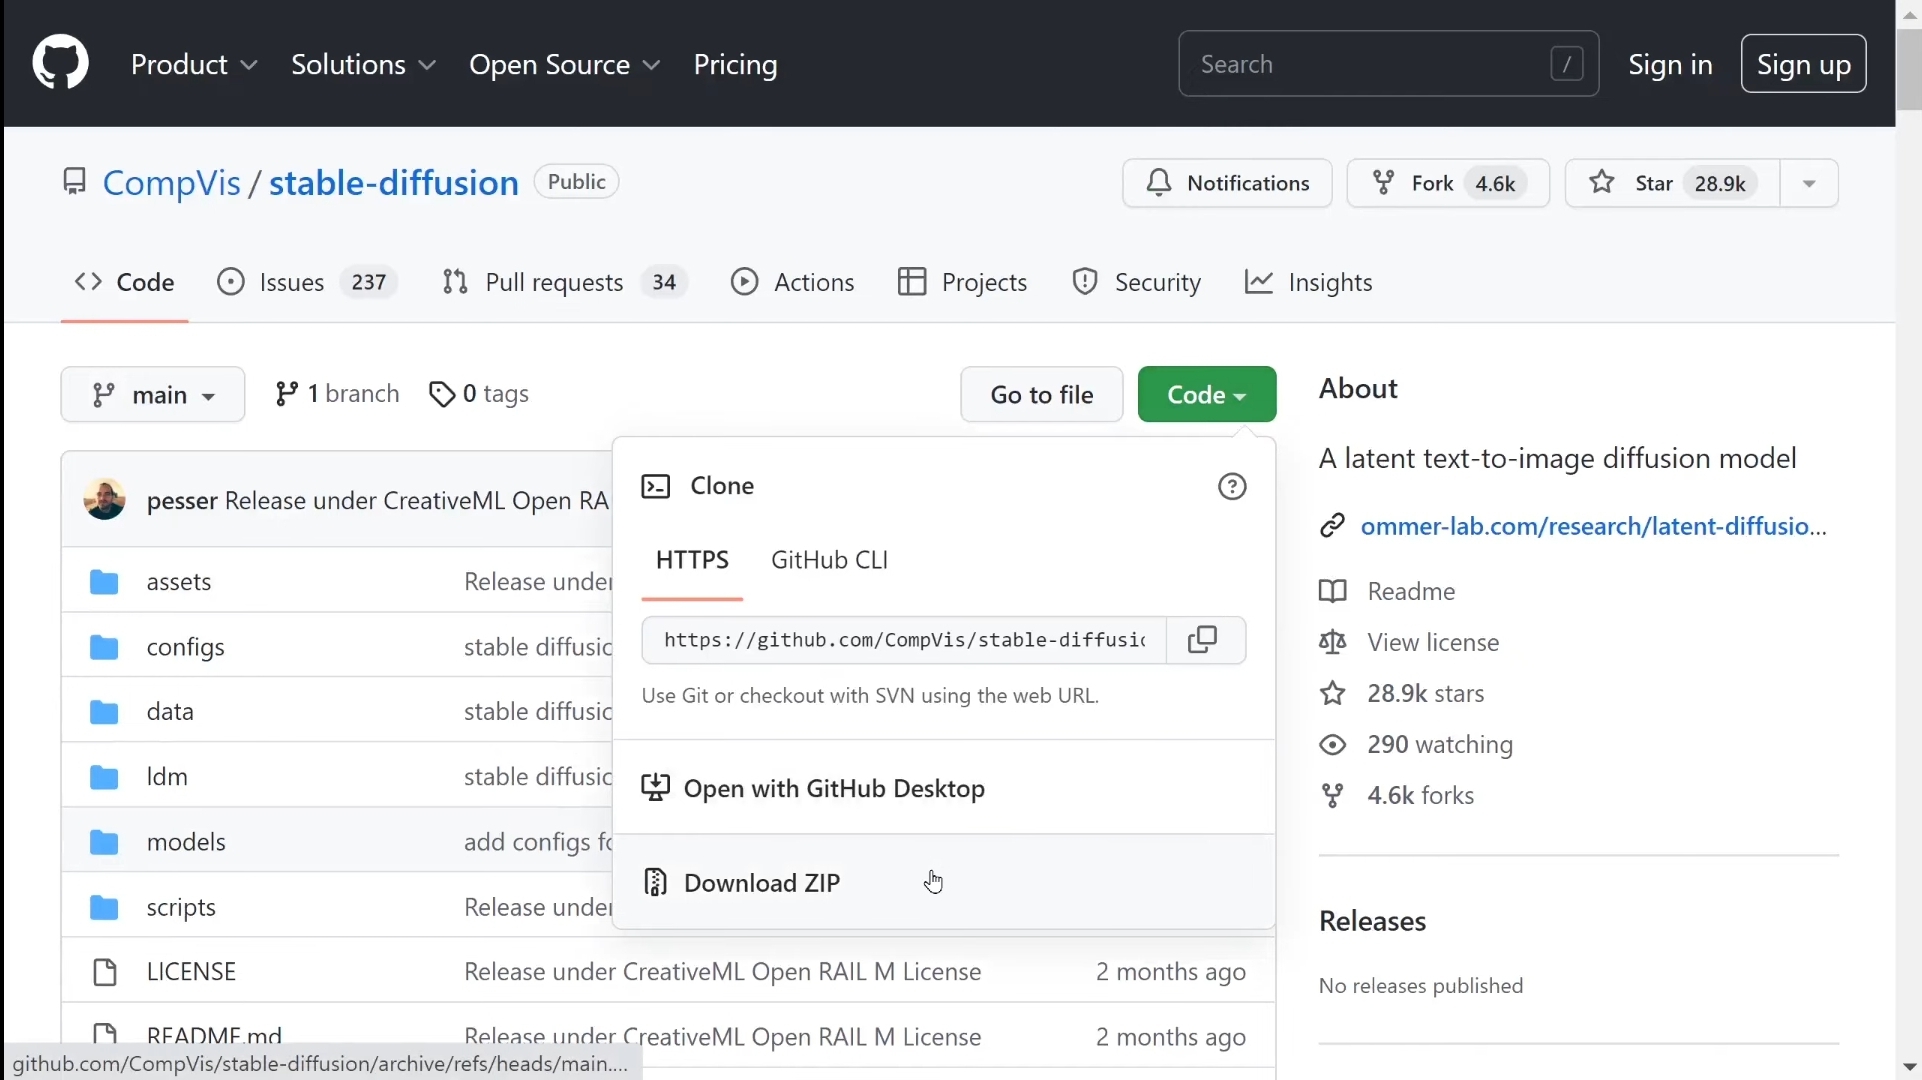Copy the HTTPS clone URL icon

(1205, 640)
